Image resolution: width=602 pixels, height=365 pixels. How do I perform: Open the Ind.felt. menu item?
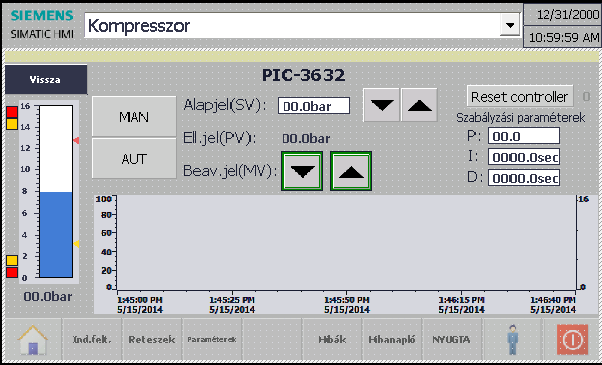[x=92, y=339]
